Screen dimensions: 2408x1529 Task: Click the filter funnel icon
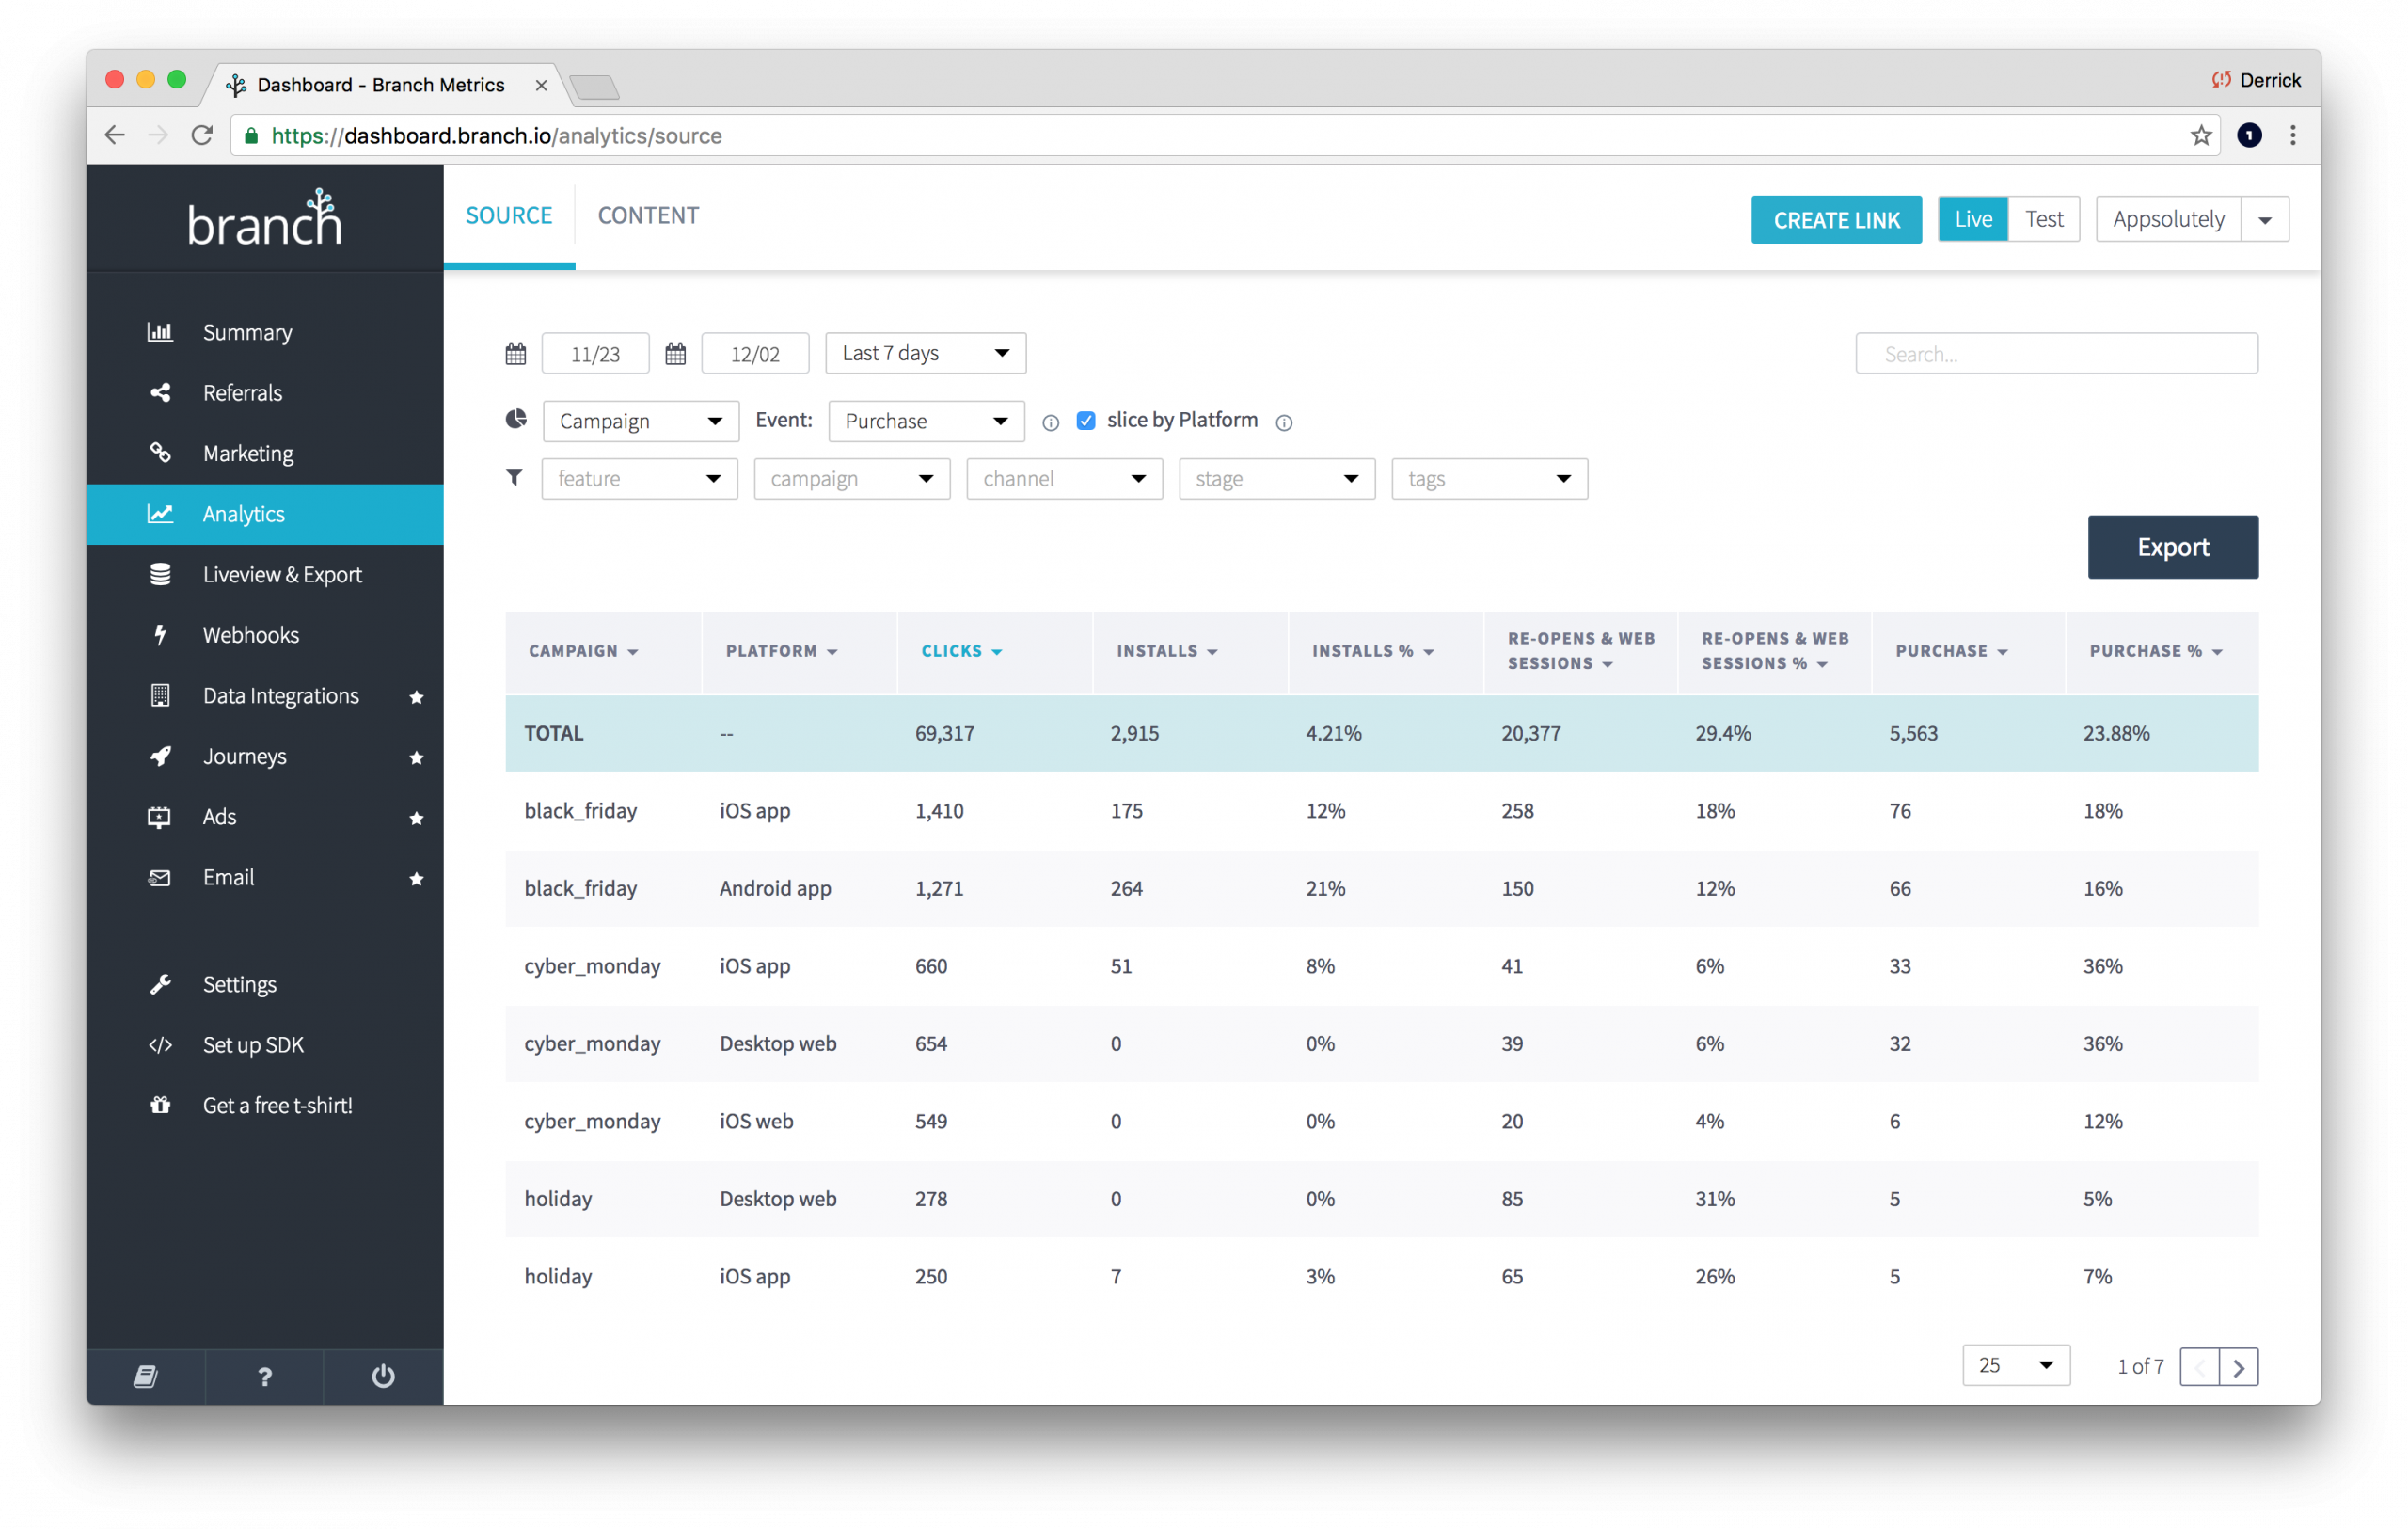pos(515,478)
